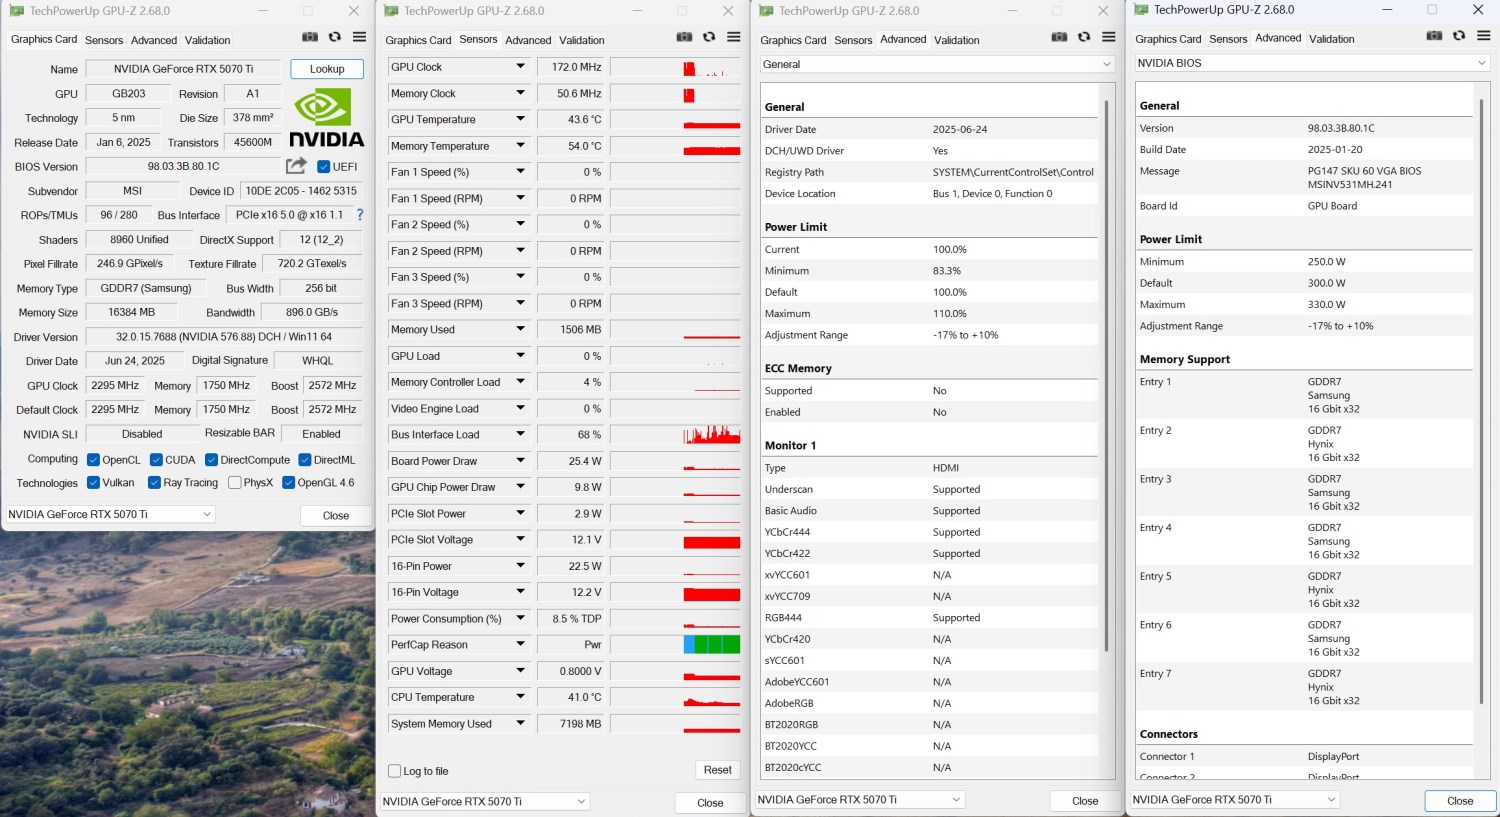Screen dimensions: 1500x817
Task: Toggle the Vulkan checkbox
Action: pyautogui.click(x=93, y=483)
